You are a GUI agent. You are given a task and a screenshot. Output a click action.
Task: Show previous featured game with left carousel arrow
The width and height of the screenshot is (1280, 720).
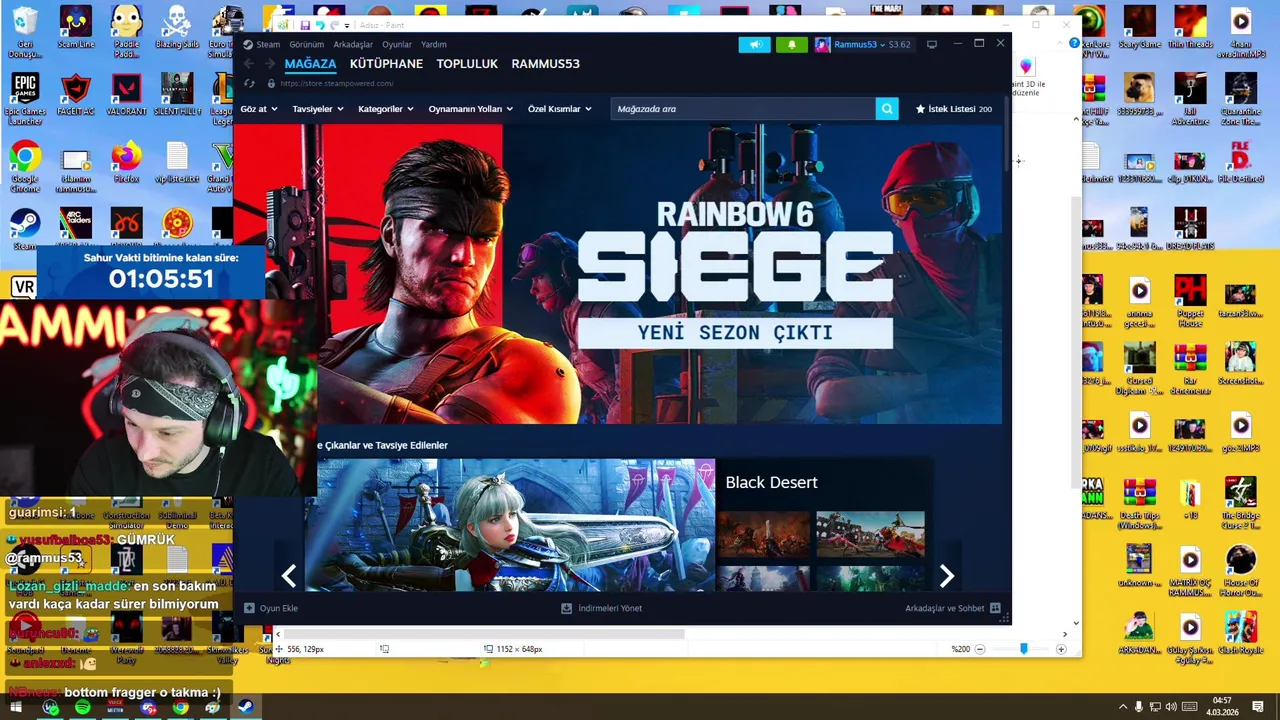(288, 576)
